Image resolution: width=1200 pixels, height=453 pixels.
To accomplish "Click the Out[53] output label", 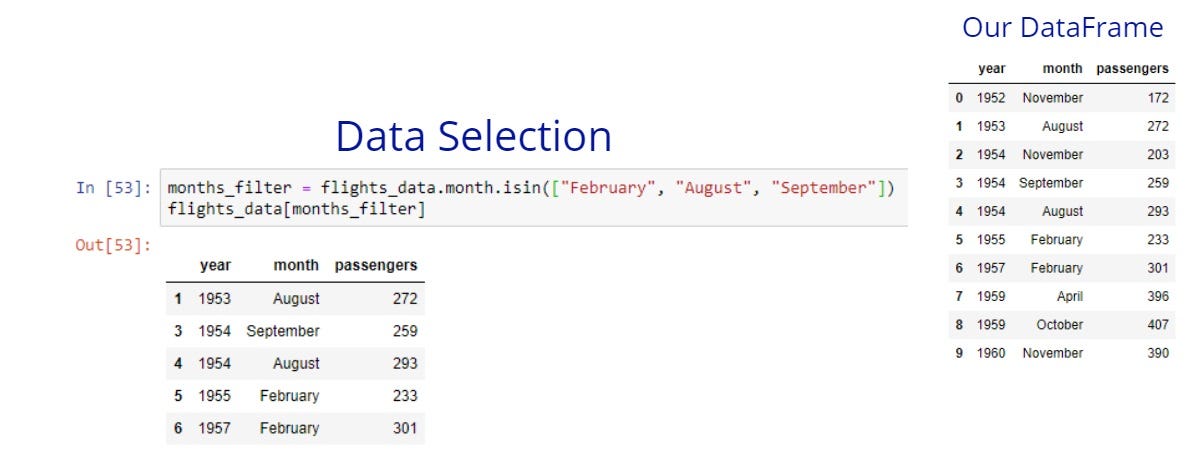I will click(x=113, y=244).
